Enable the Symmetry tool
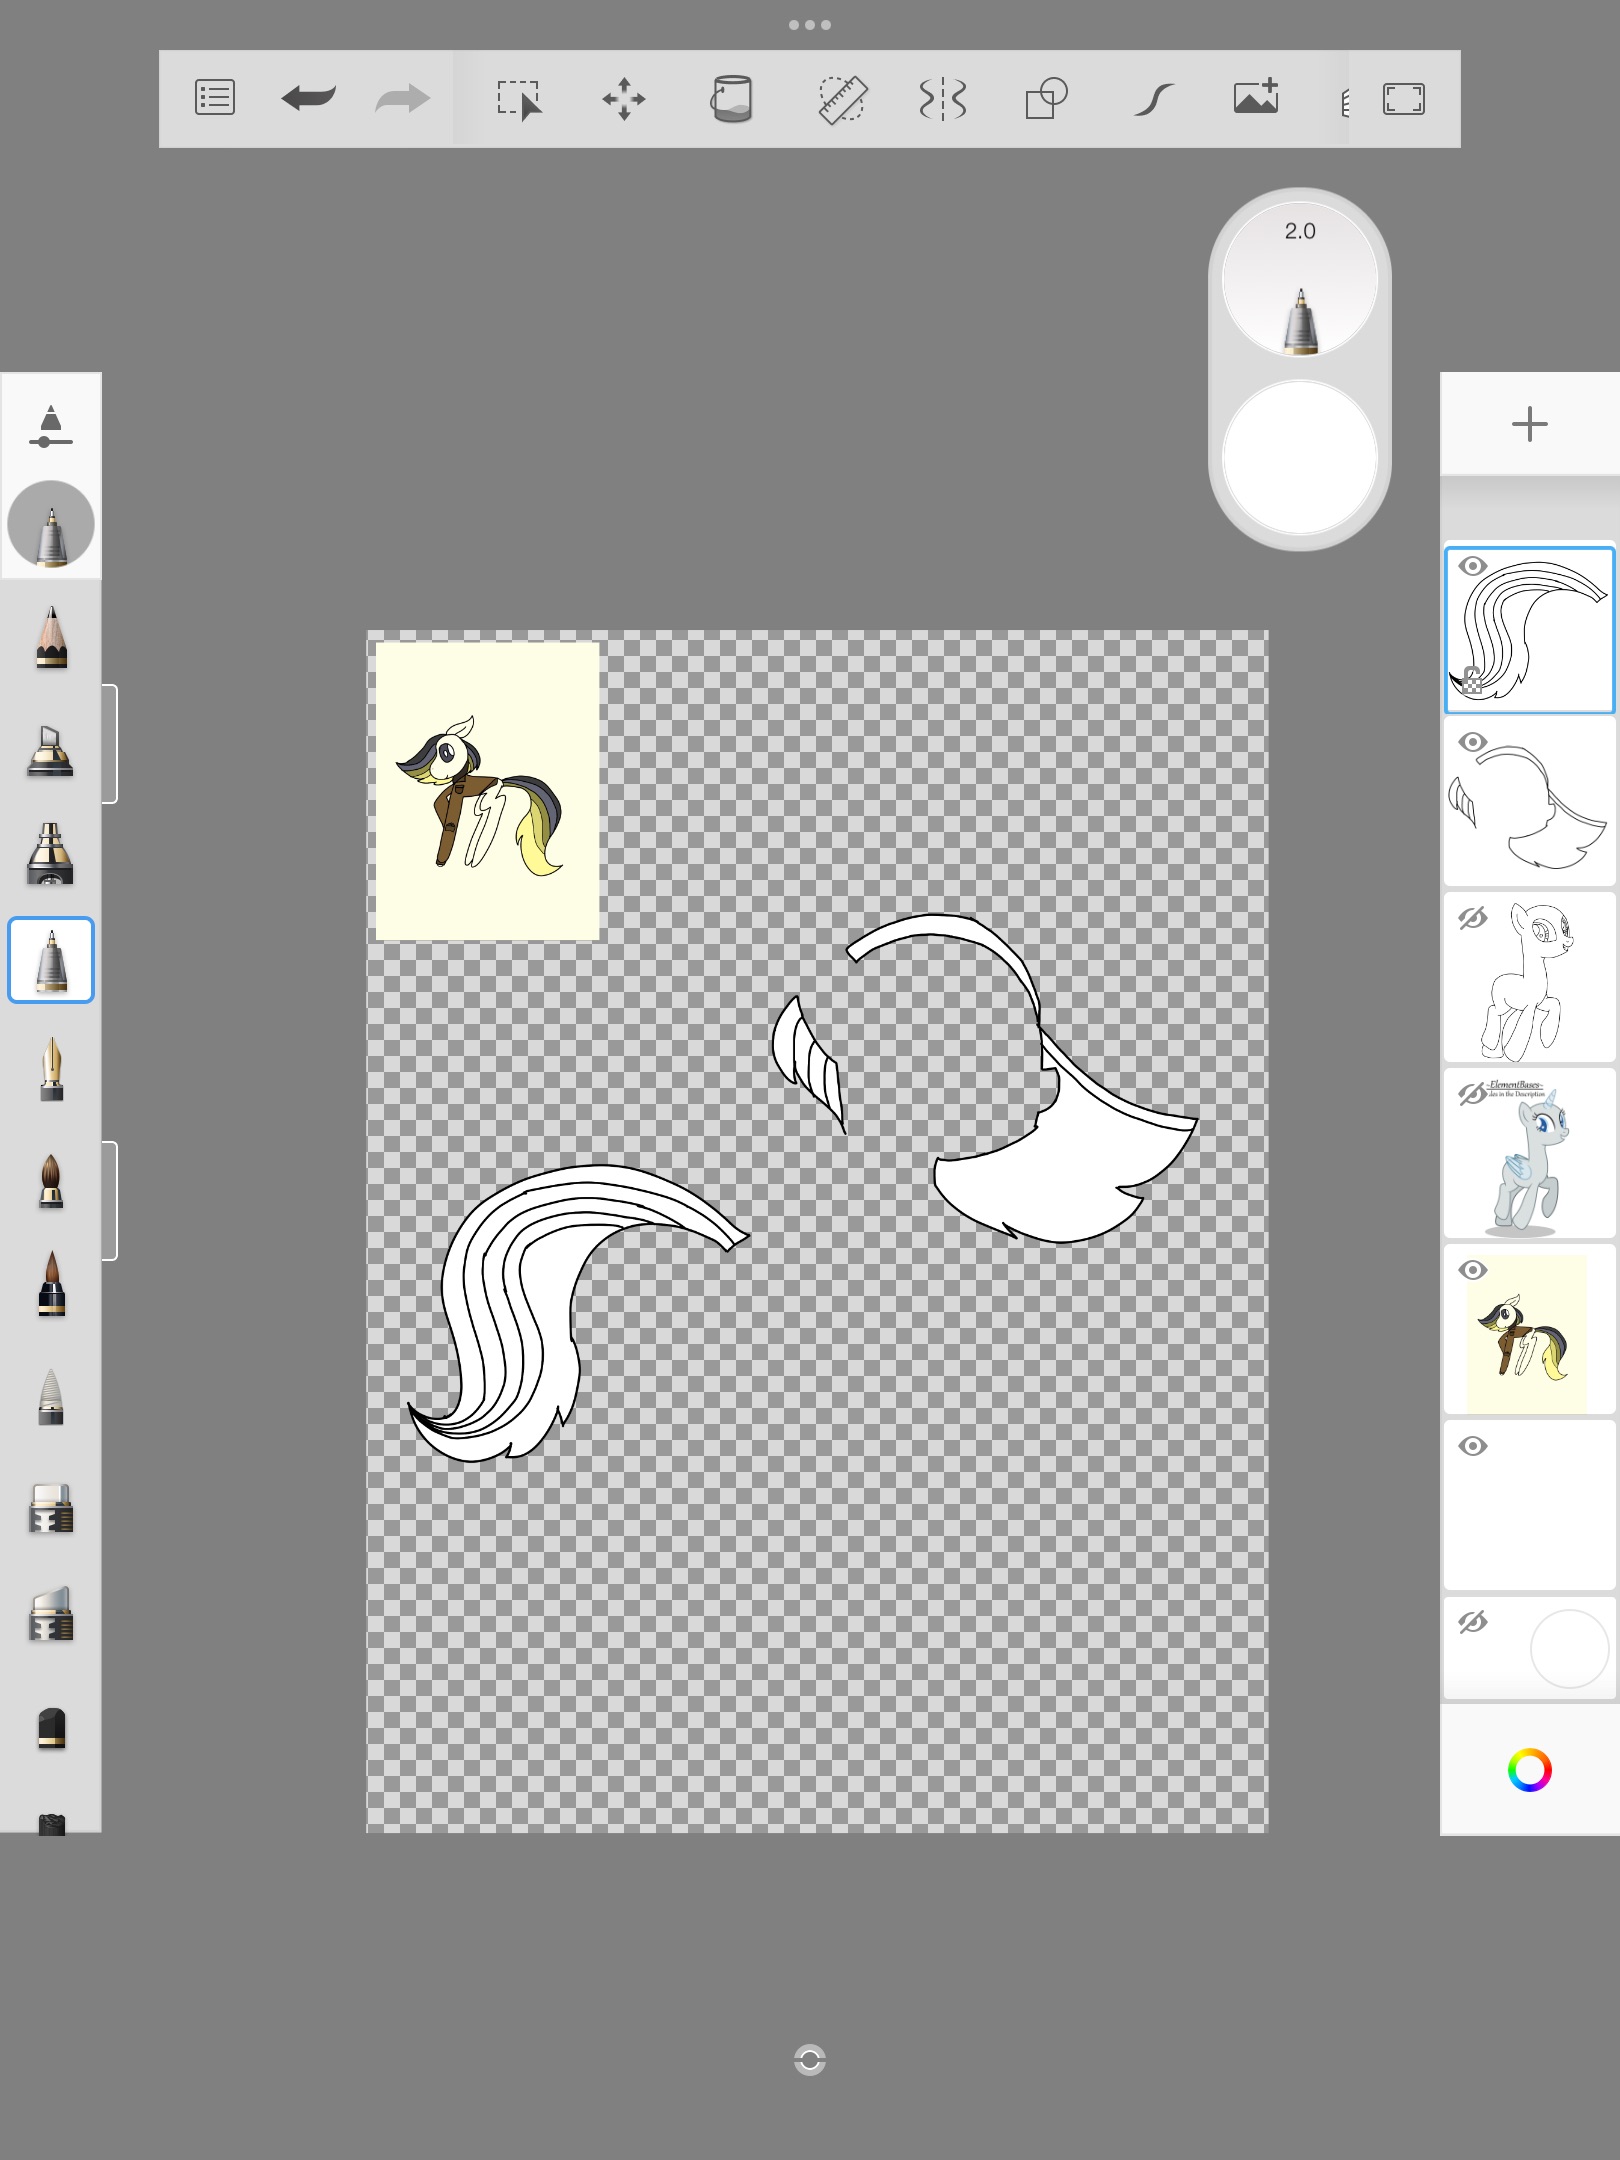1620x2160 pixels. pos(942,99)
